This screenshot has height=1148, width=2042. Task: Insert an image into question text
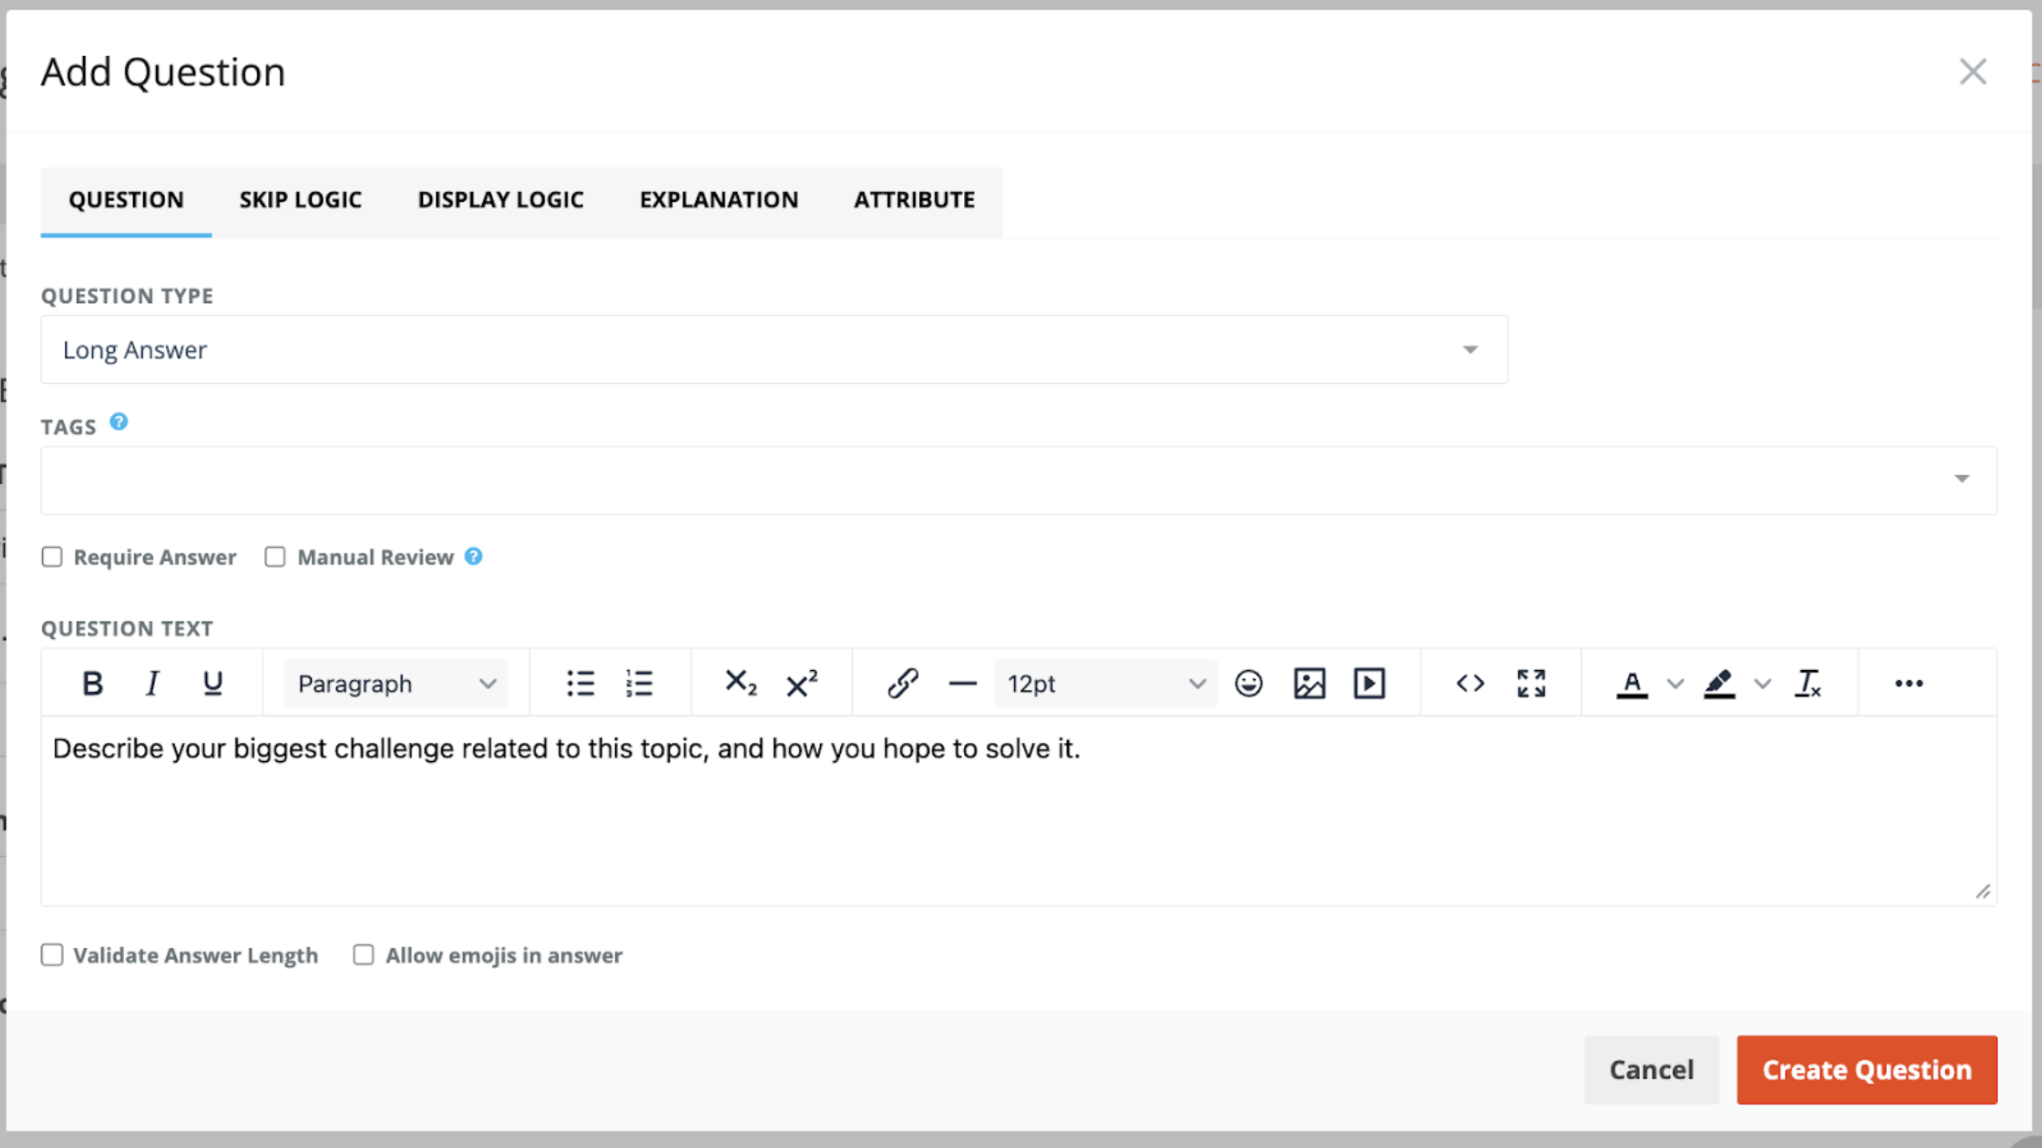1309,684
